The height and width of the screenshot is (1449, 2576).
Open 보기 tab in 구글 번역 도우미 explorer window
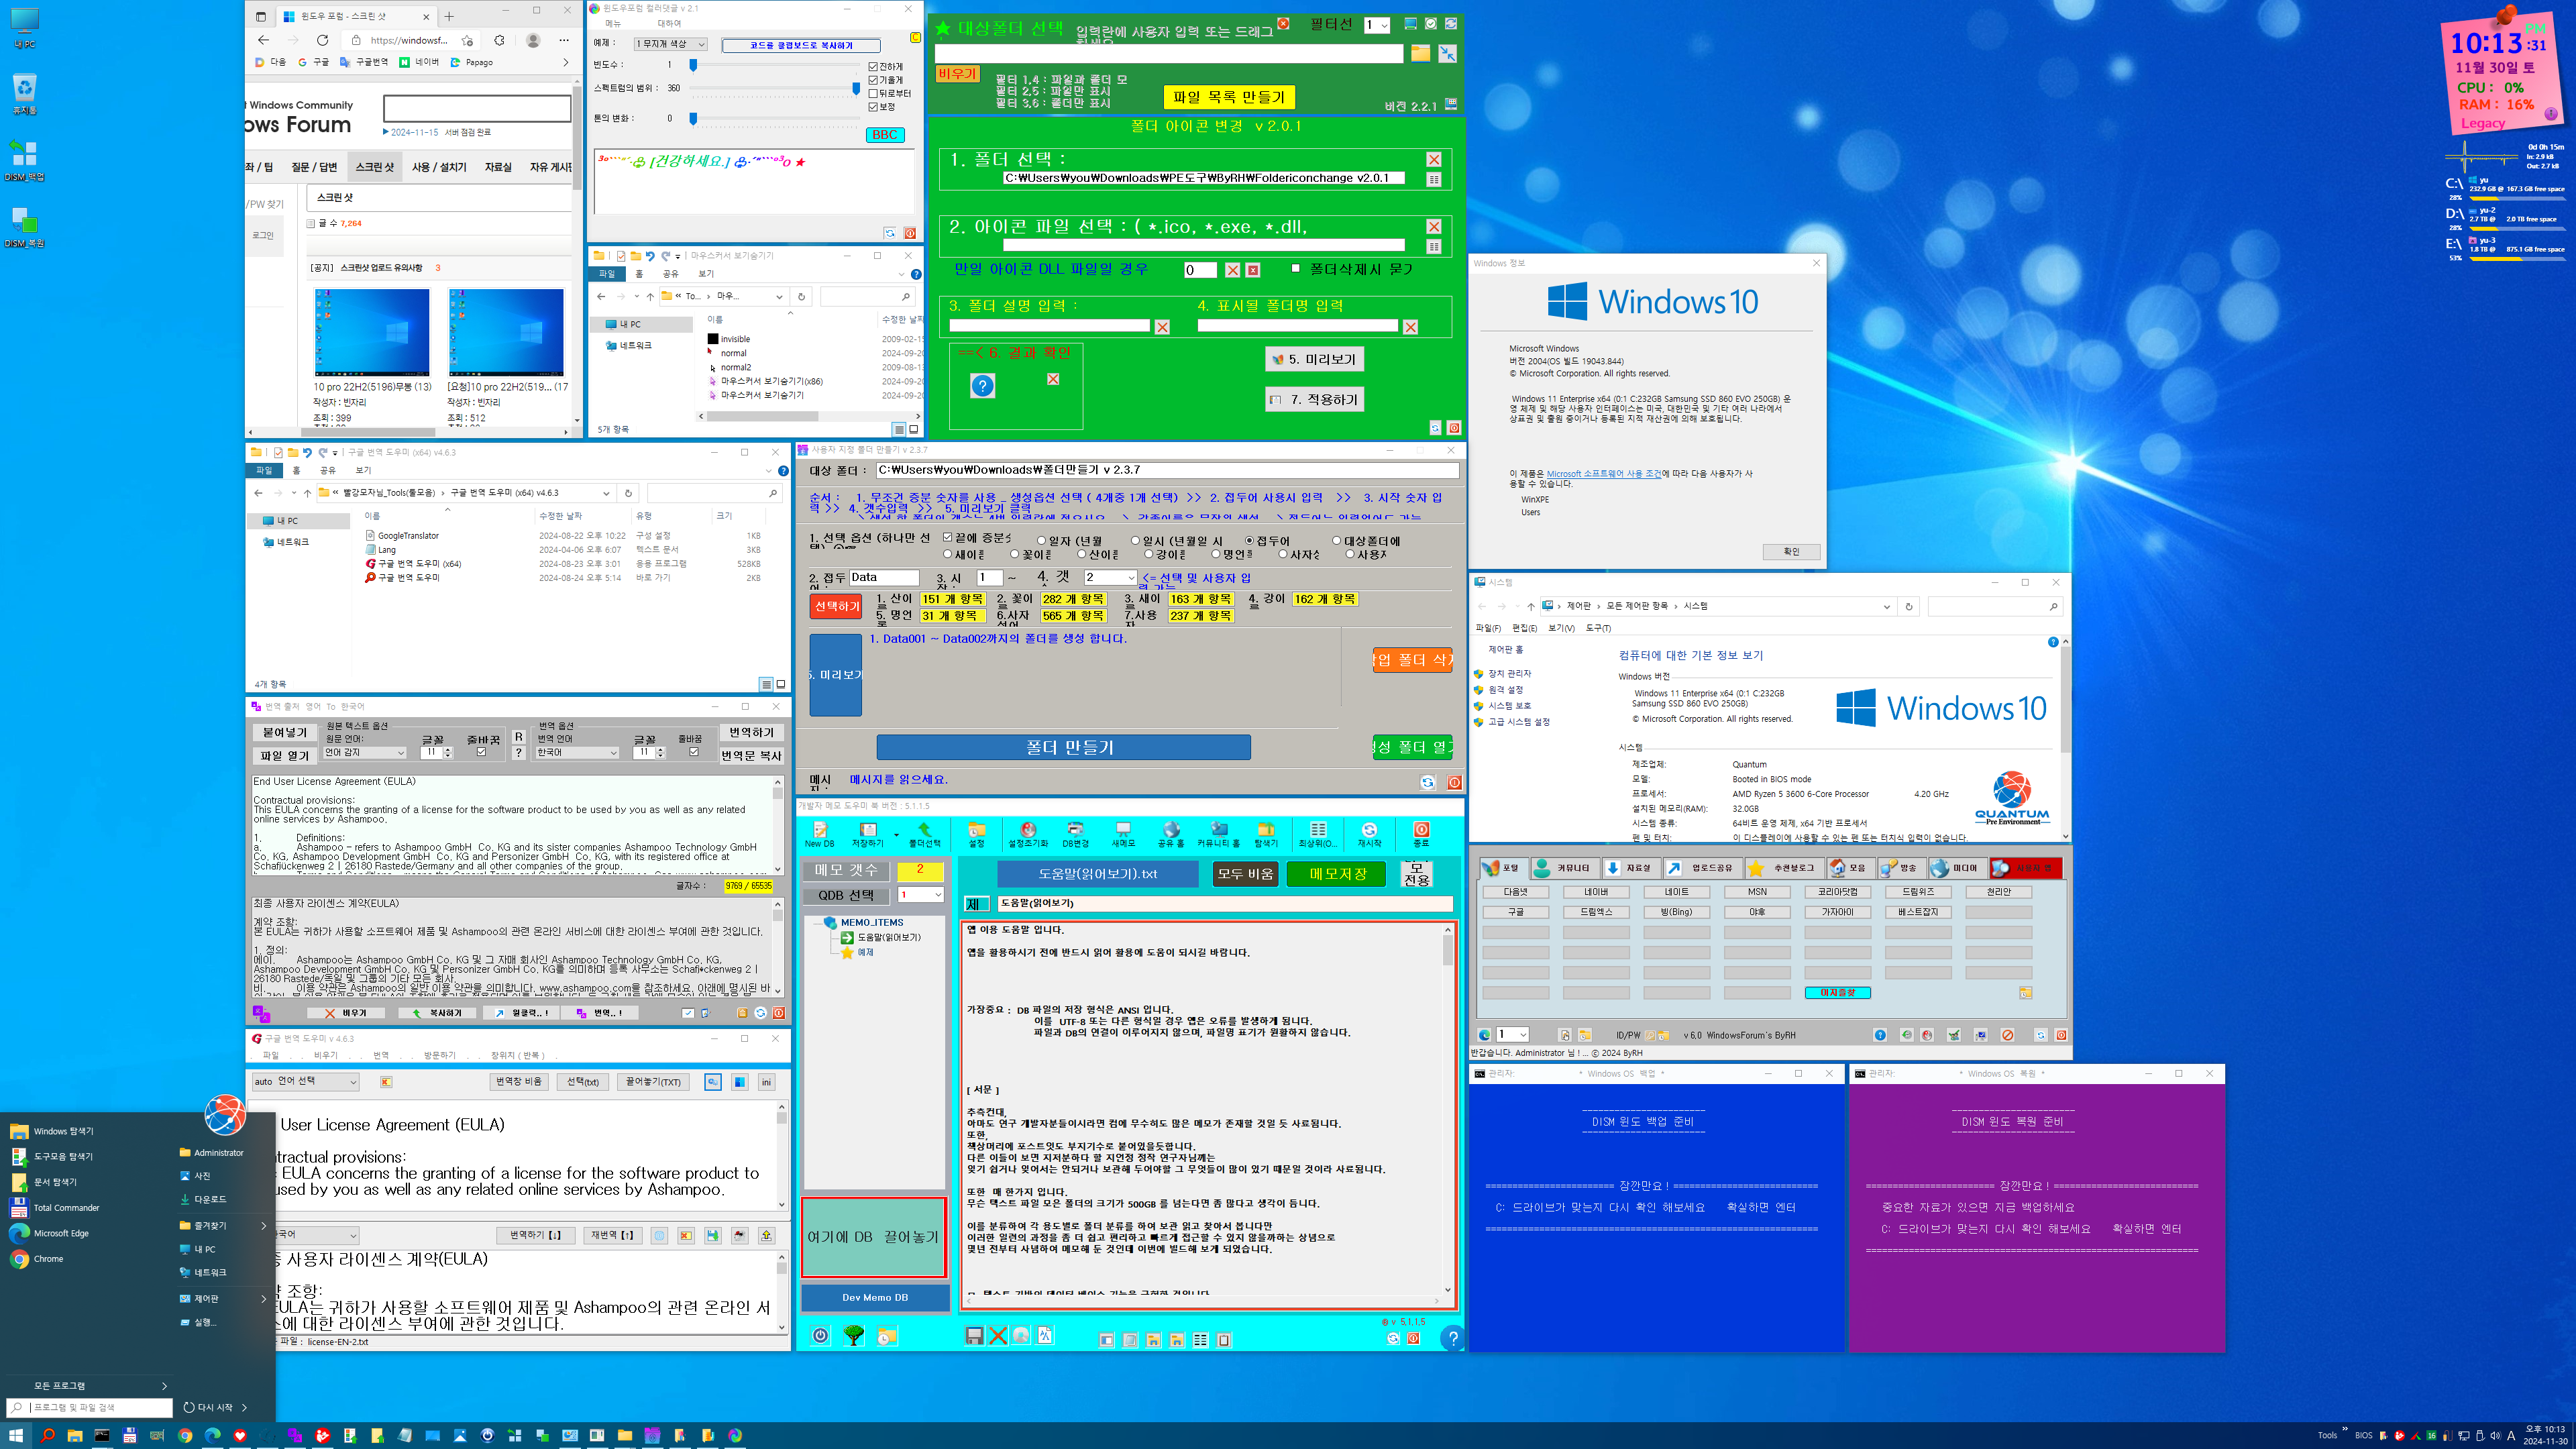click(363, 470)
